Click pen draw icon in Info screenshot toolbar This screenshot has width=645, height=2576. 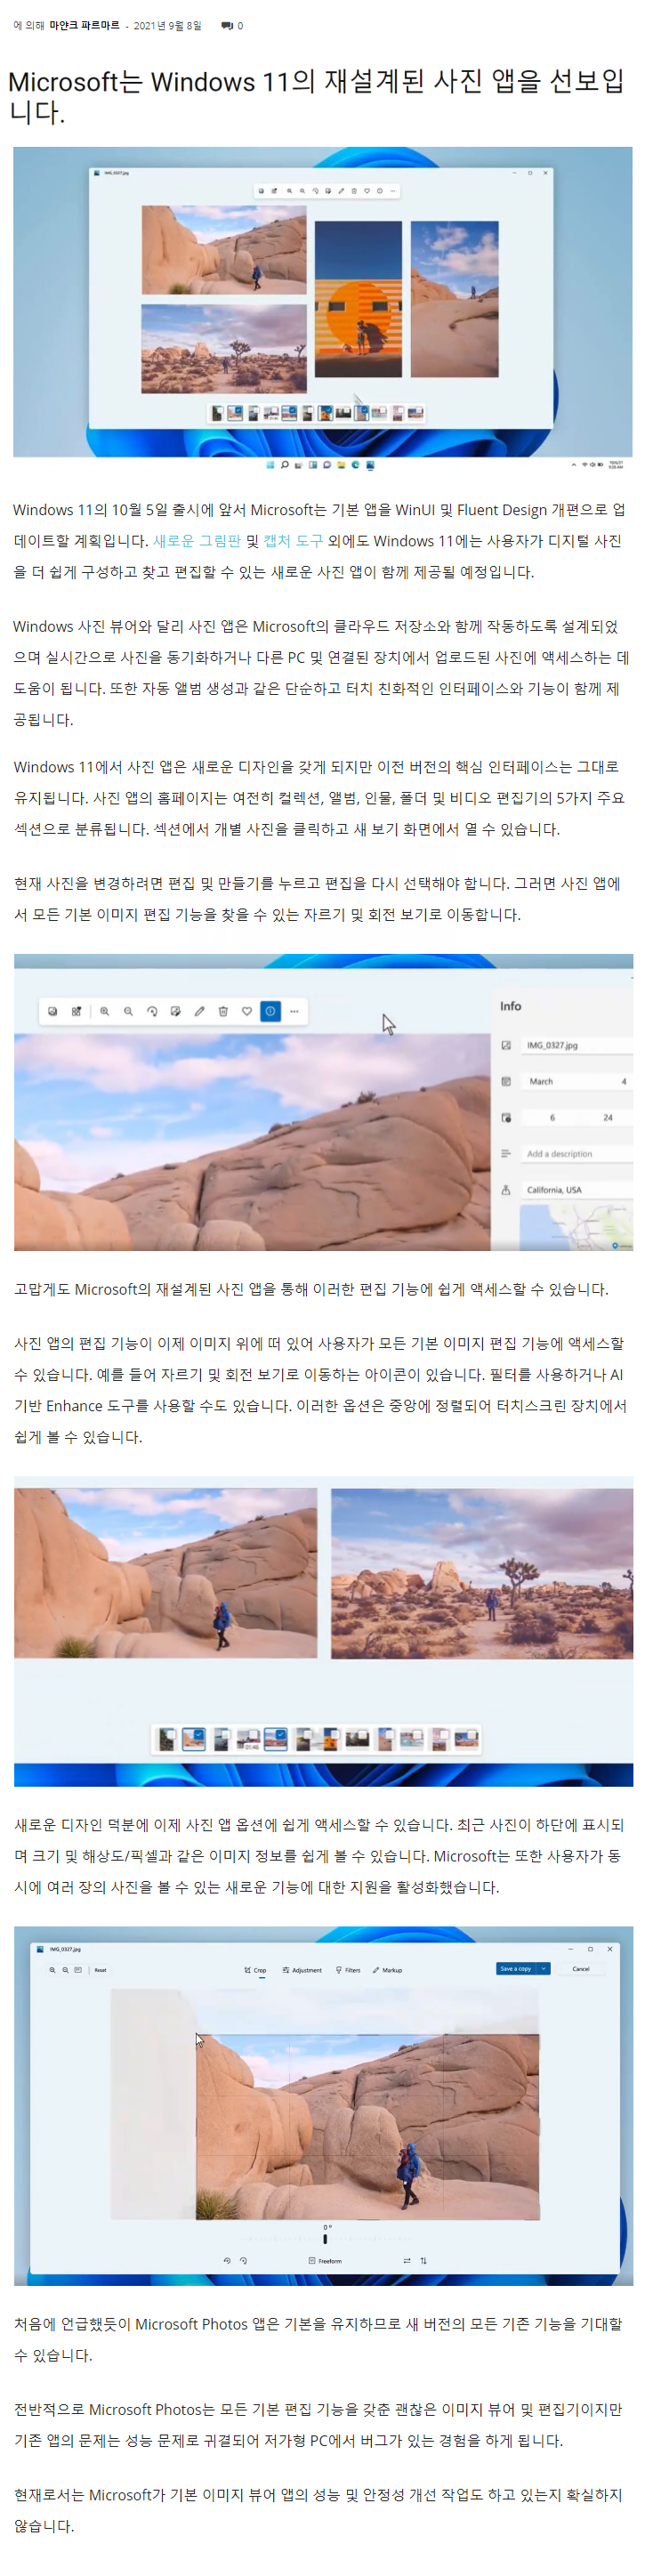coord(199,1011)
